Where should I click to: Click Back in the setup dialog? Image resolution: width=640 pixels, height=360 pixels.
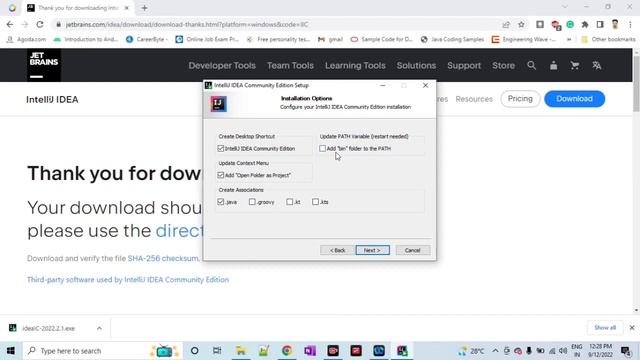337,250
